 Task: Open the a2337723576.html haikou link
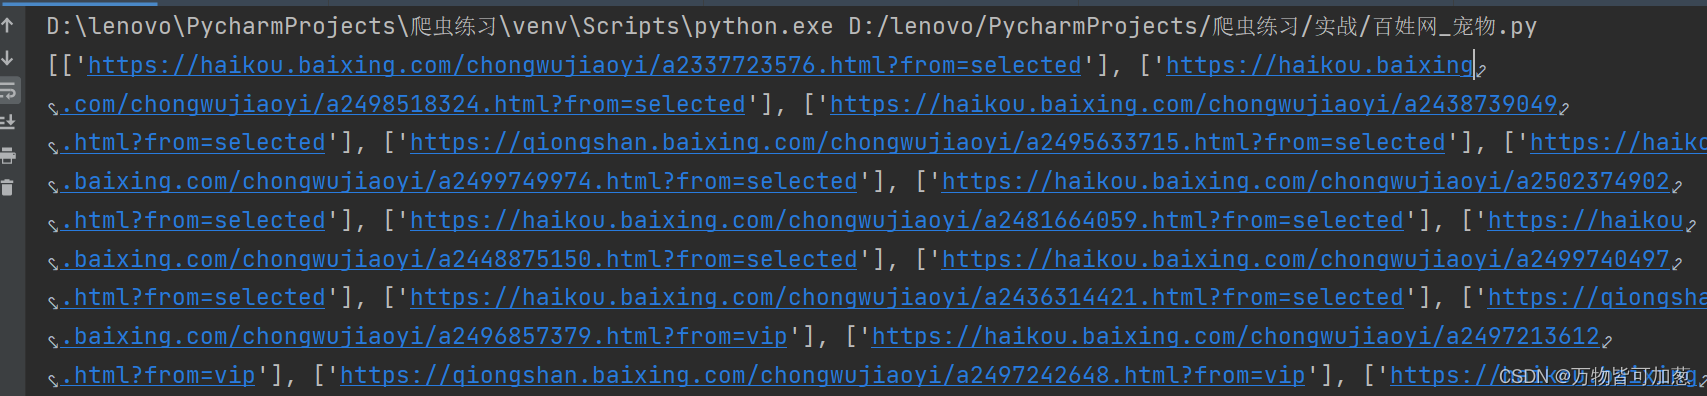tap(585, 66)
